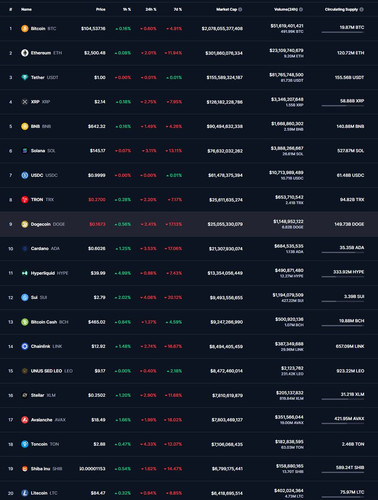Click the Bitcoin circulating supply progress bar
The height and width of the screenshot is (500, 378).
pos(343,32)
